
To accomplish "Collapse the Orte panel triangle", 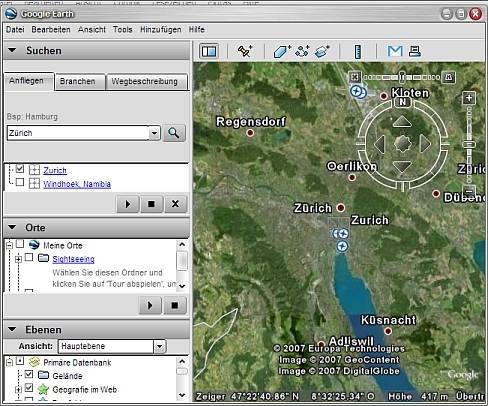I will click(x=12, y=227).
